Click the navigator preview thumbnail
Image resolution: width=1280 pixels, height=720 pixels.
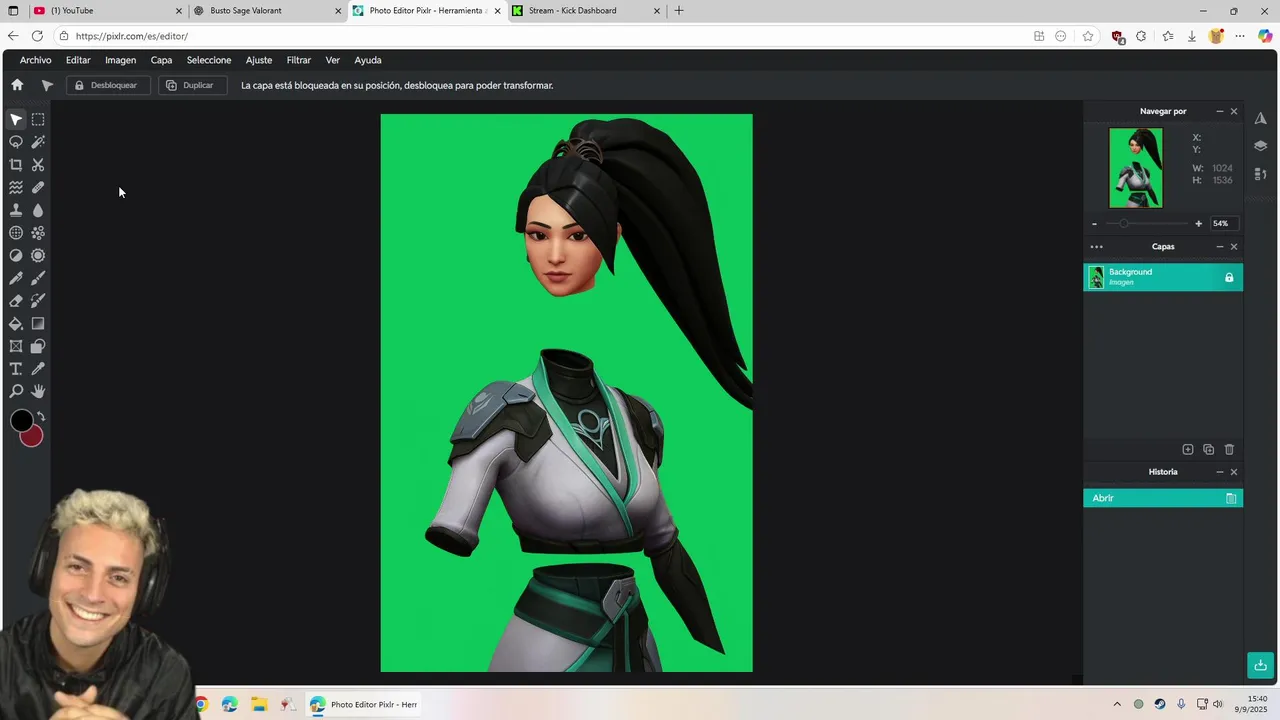point(1136,168)
